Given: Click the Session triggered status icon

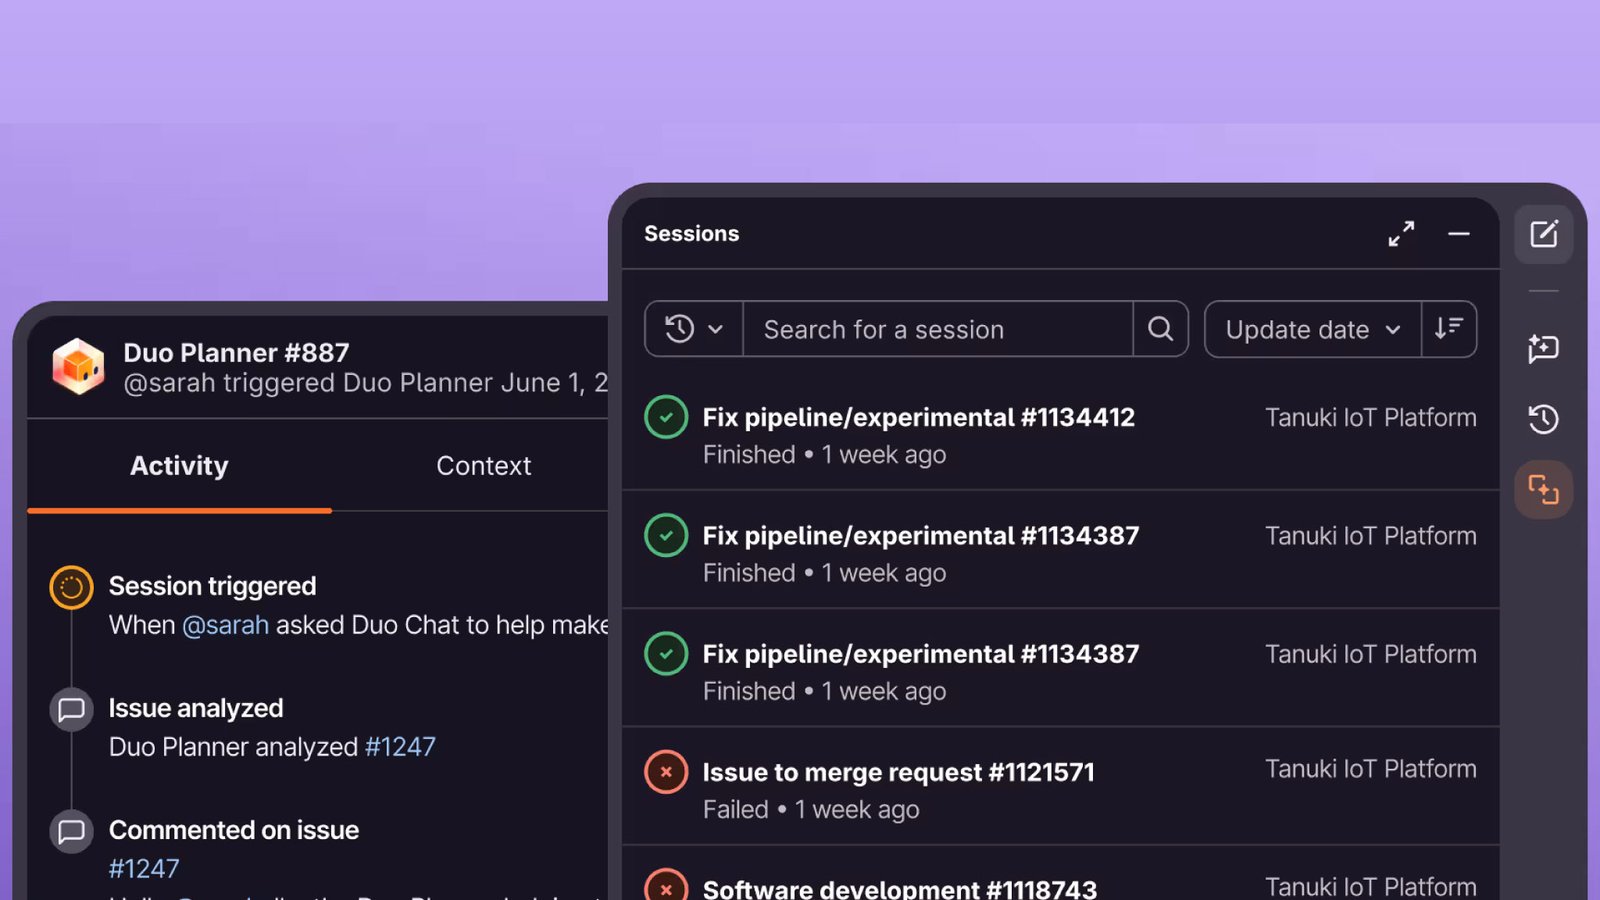Looking at the screenshot, I should tap(70, 587).
